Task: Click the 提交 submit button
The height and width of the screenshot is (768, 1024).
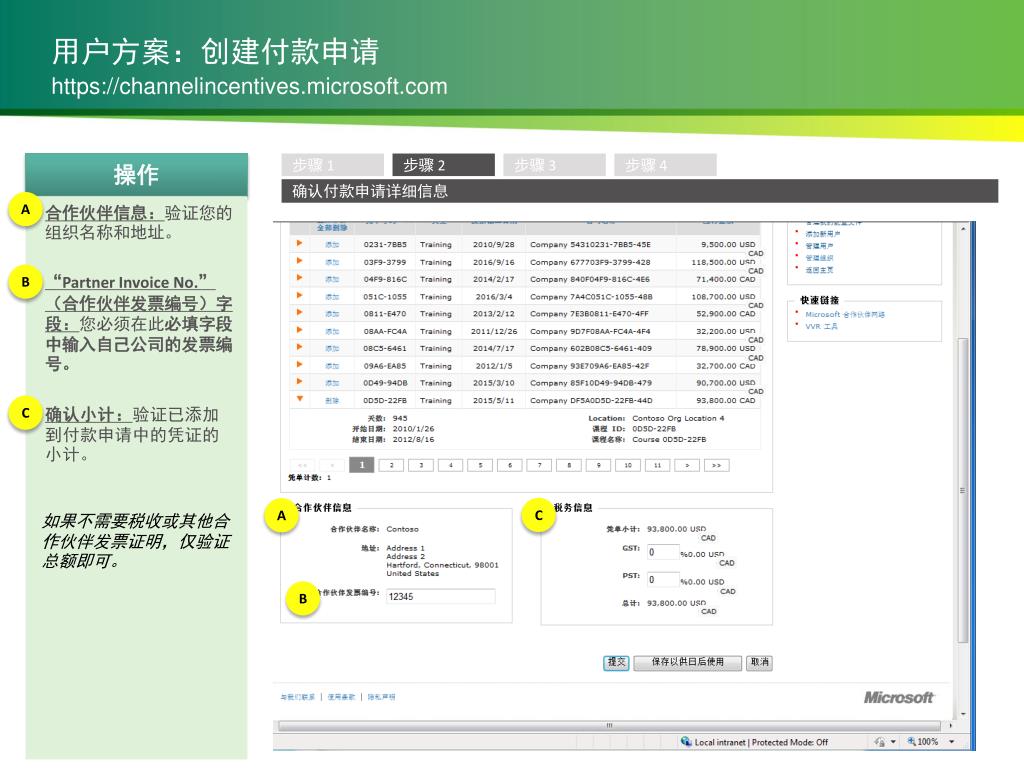Action: (x=616, y=662)
